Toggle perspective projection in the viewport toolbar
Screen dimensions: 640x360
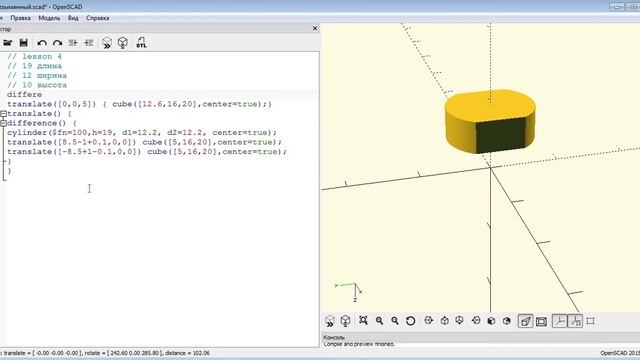coord(526,321)
